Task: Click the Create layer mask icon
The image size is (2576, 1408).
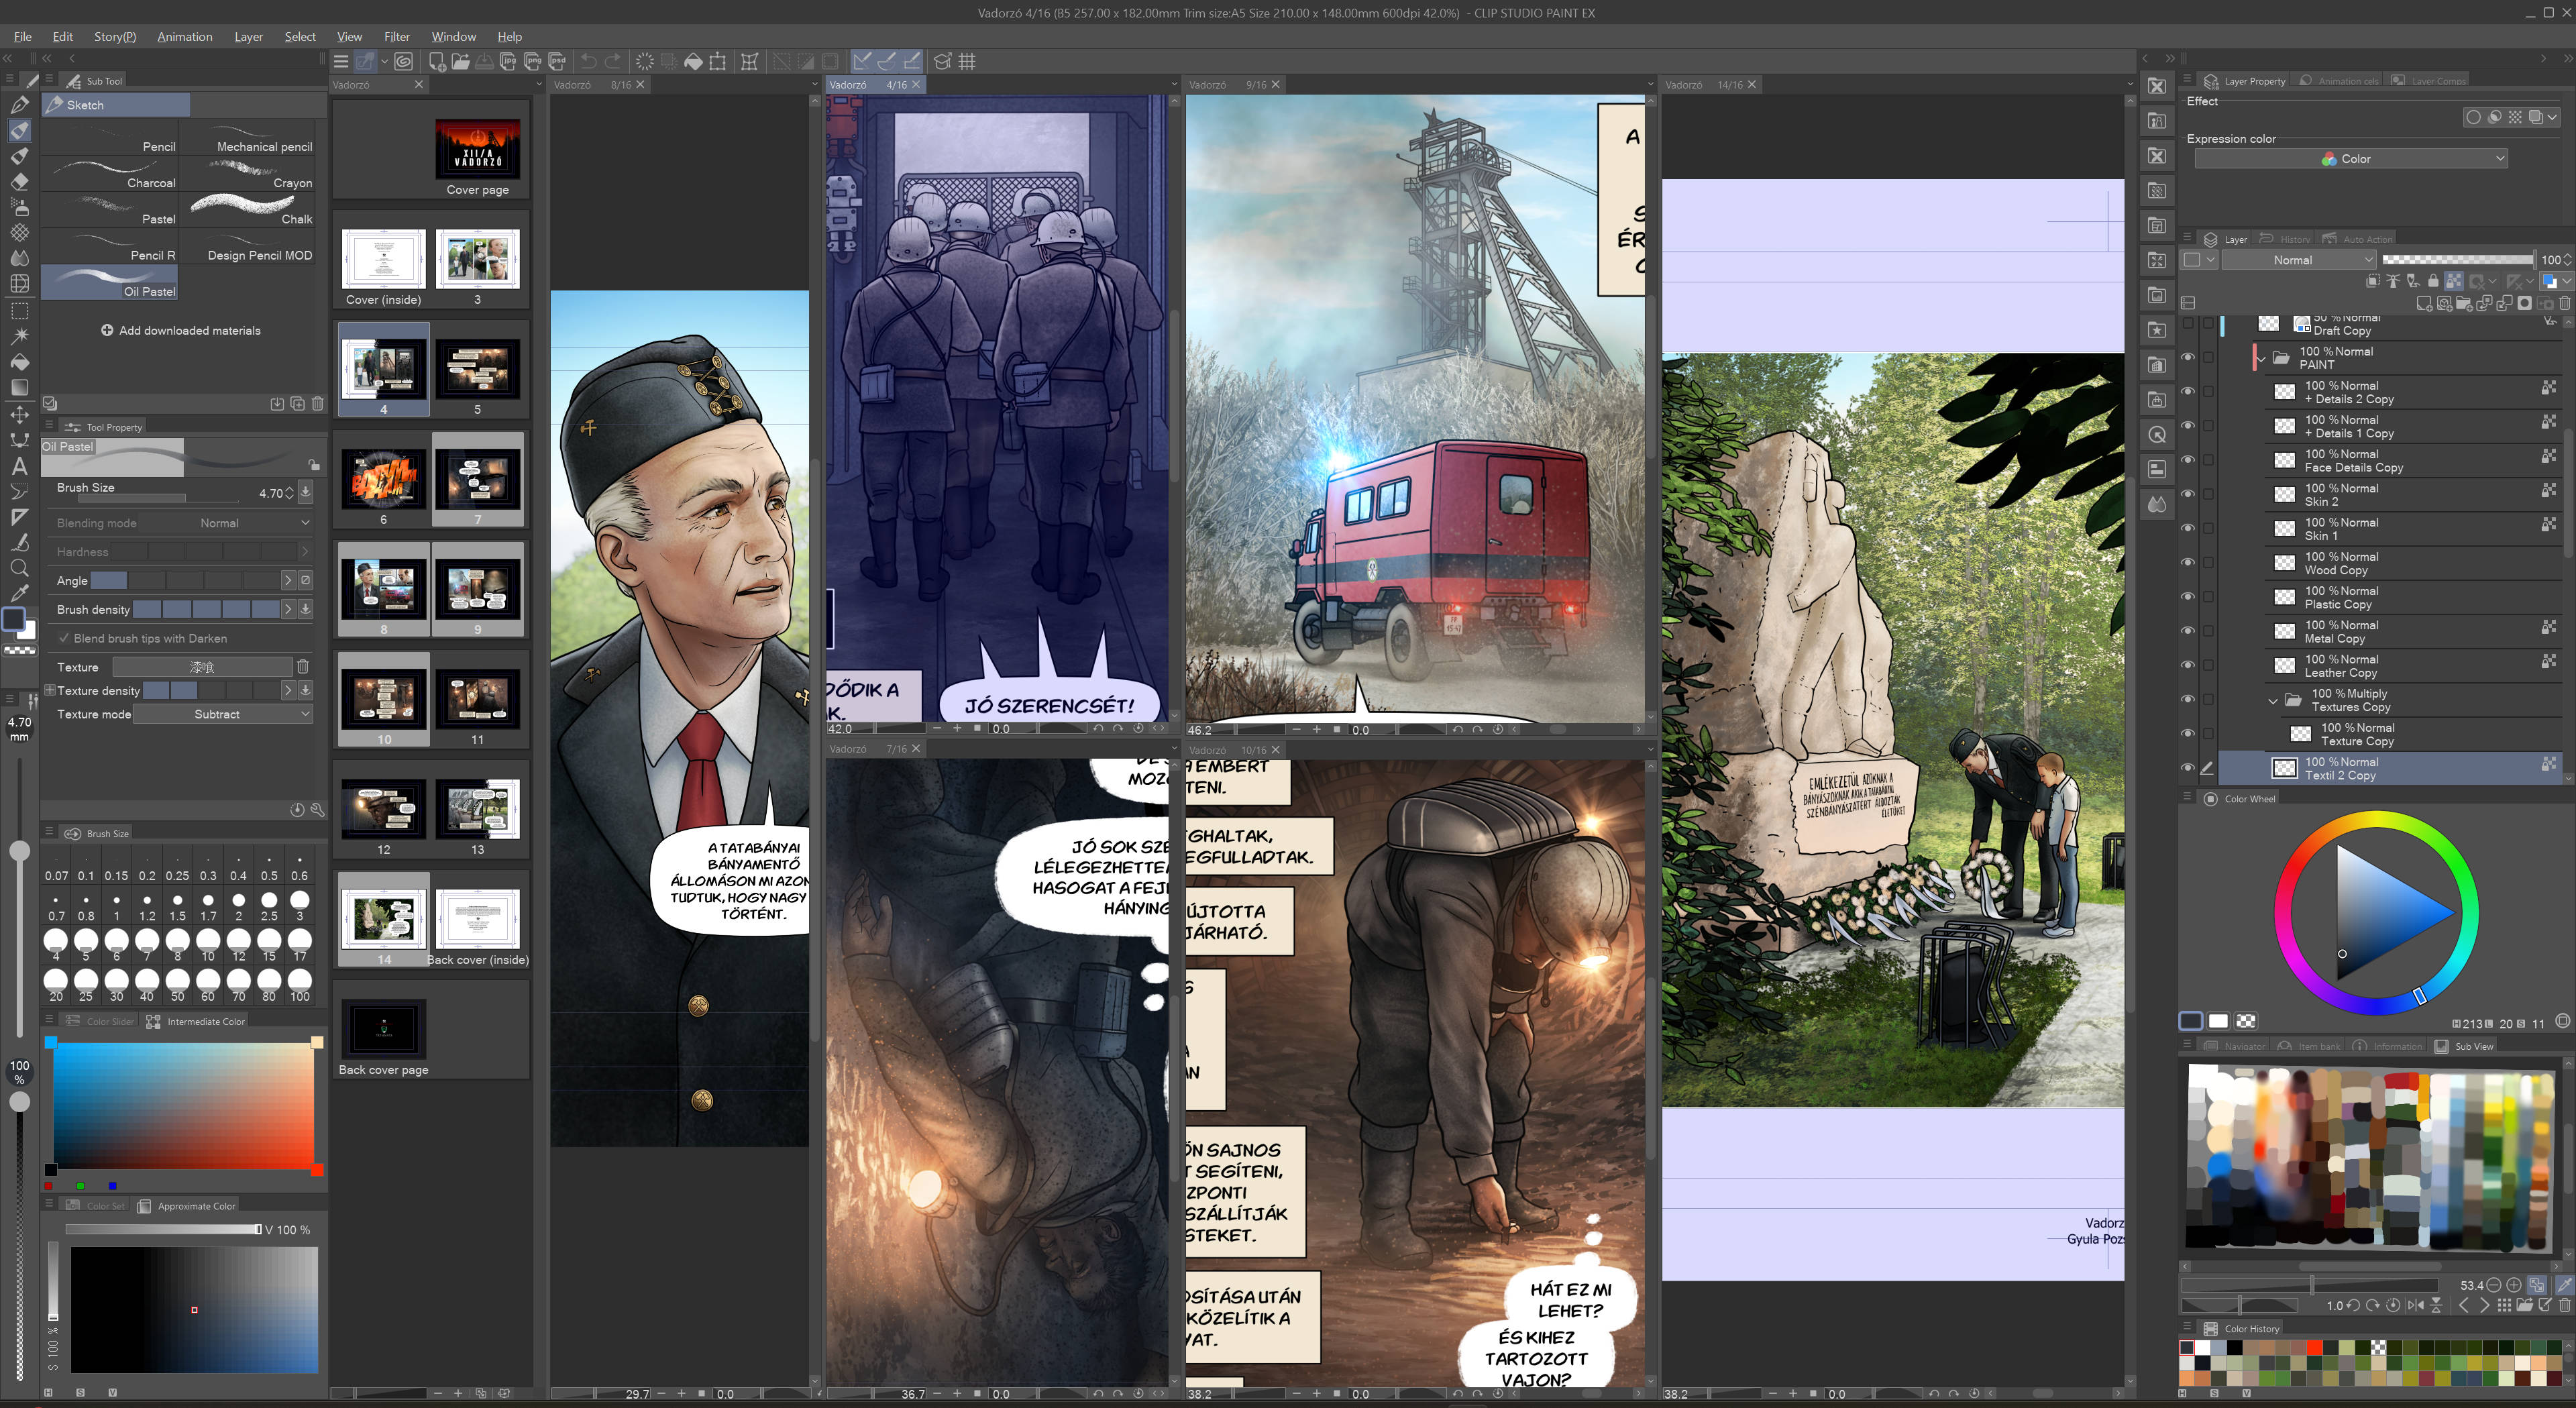Action: [x=2525, y=303]
